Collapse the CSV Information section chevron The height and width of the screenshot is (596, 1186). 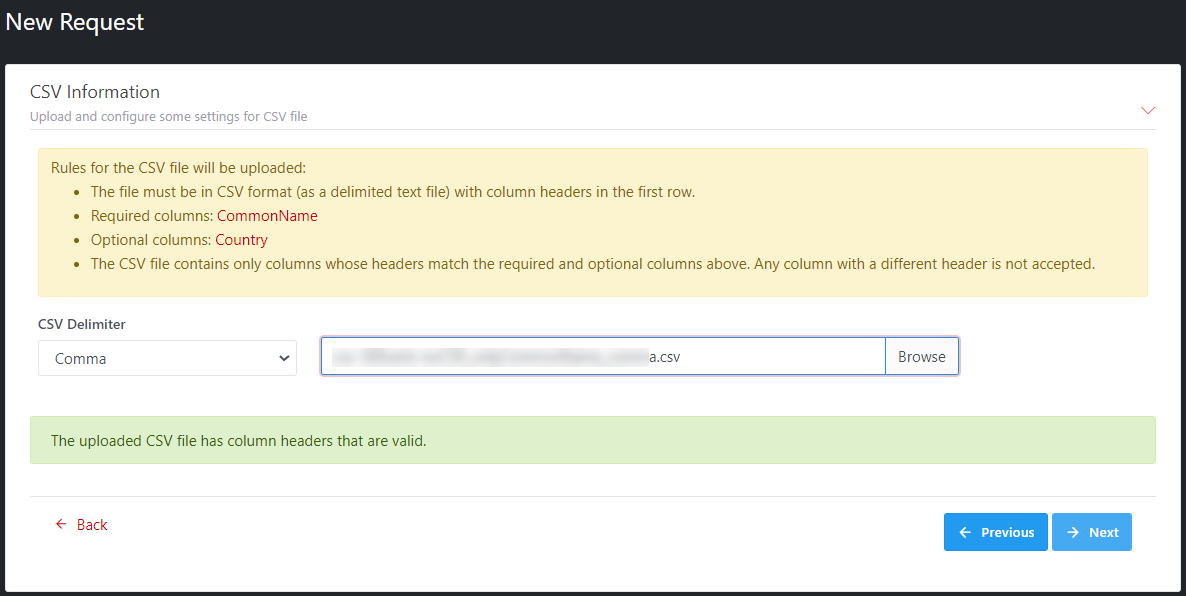click(1148, 110)
